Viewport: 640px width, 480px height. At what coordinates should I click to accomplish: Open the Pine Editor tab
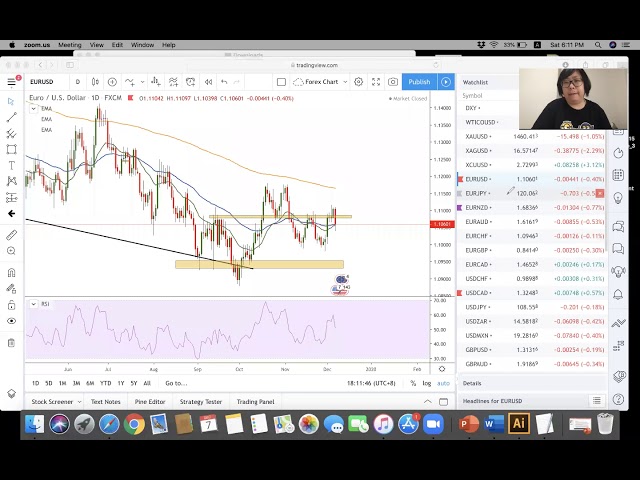(x=149, y=402)
